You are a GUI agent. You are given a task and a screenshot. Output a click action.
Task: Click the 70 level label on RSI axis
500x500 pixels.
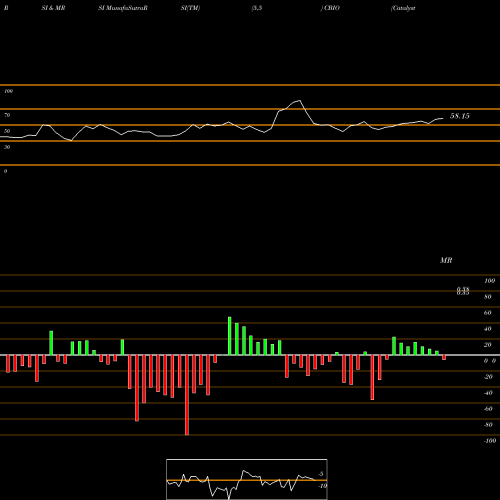(7, 115)
